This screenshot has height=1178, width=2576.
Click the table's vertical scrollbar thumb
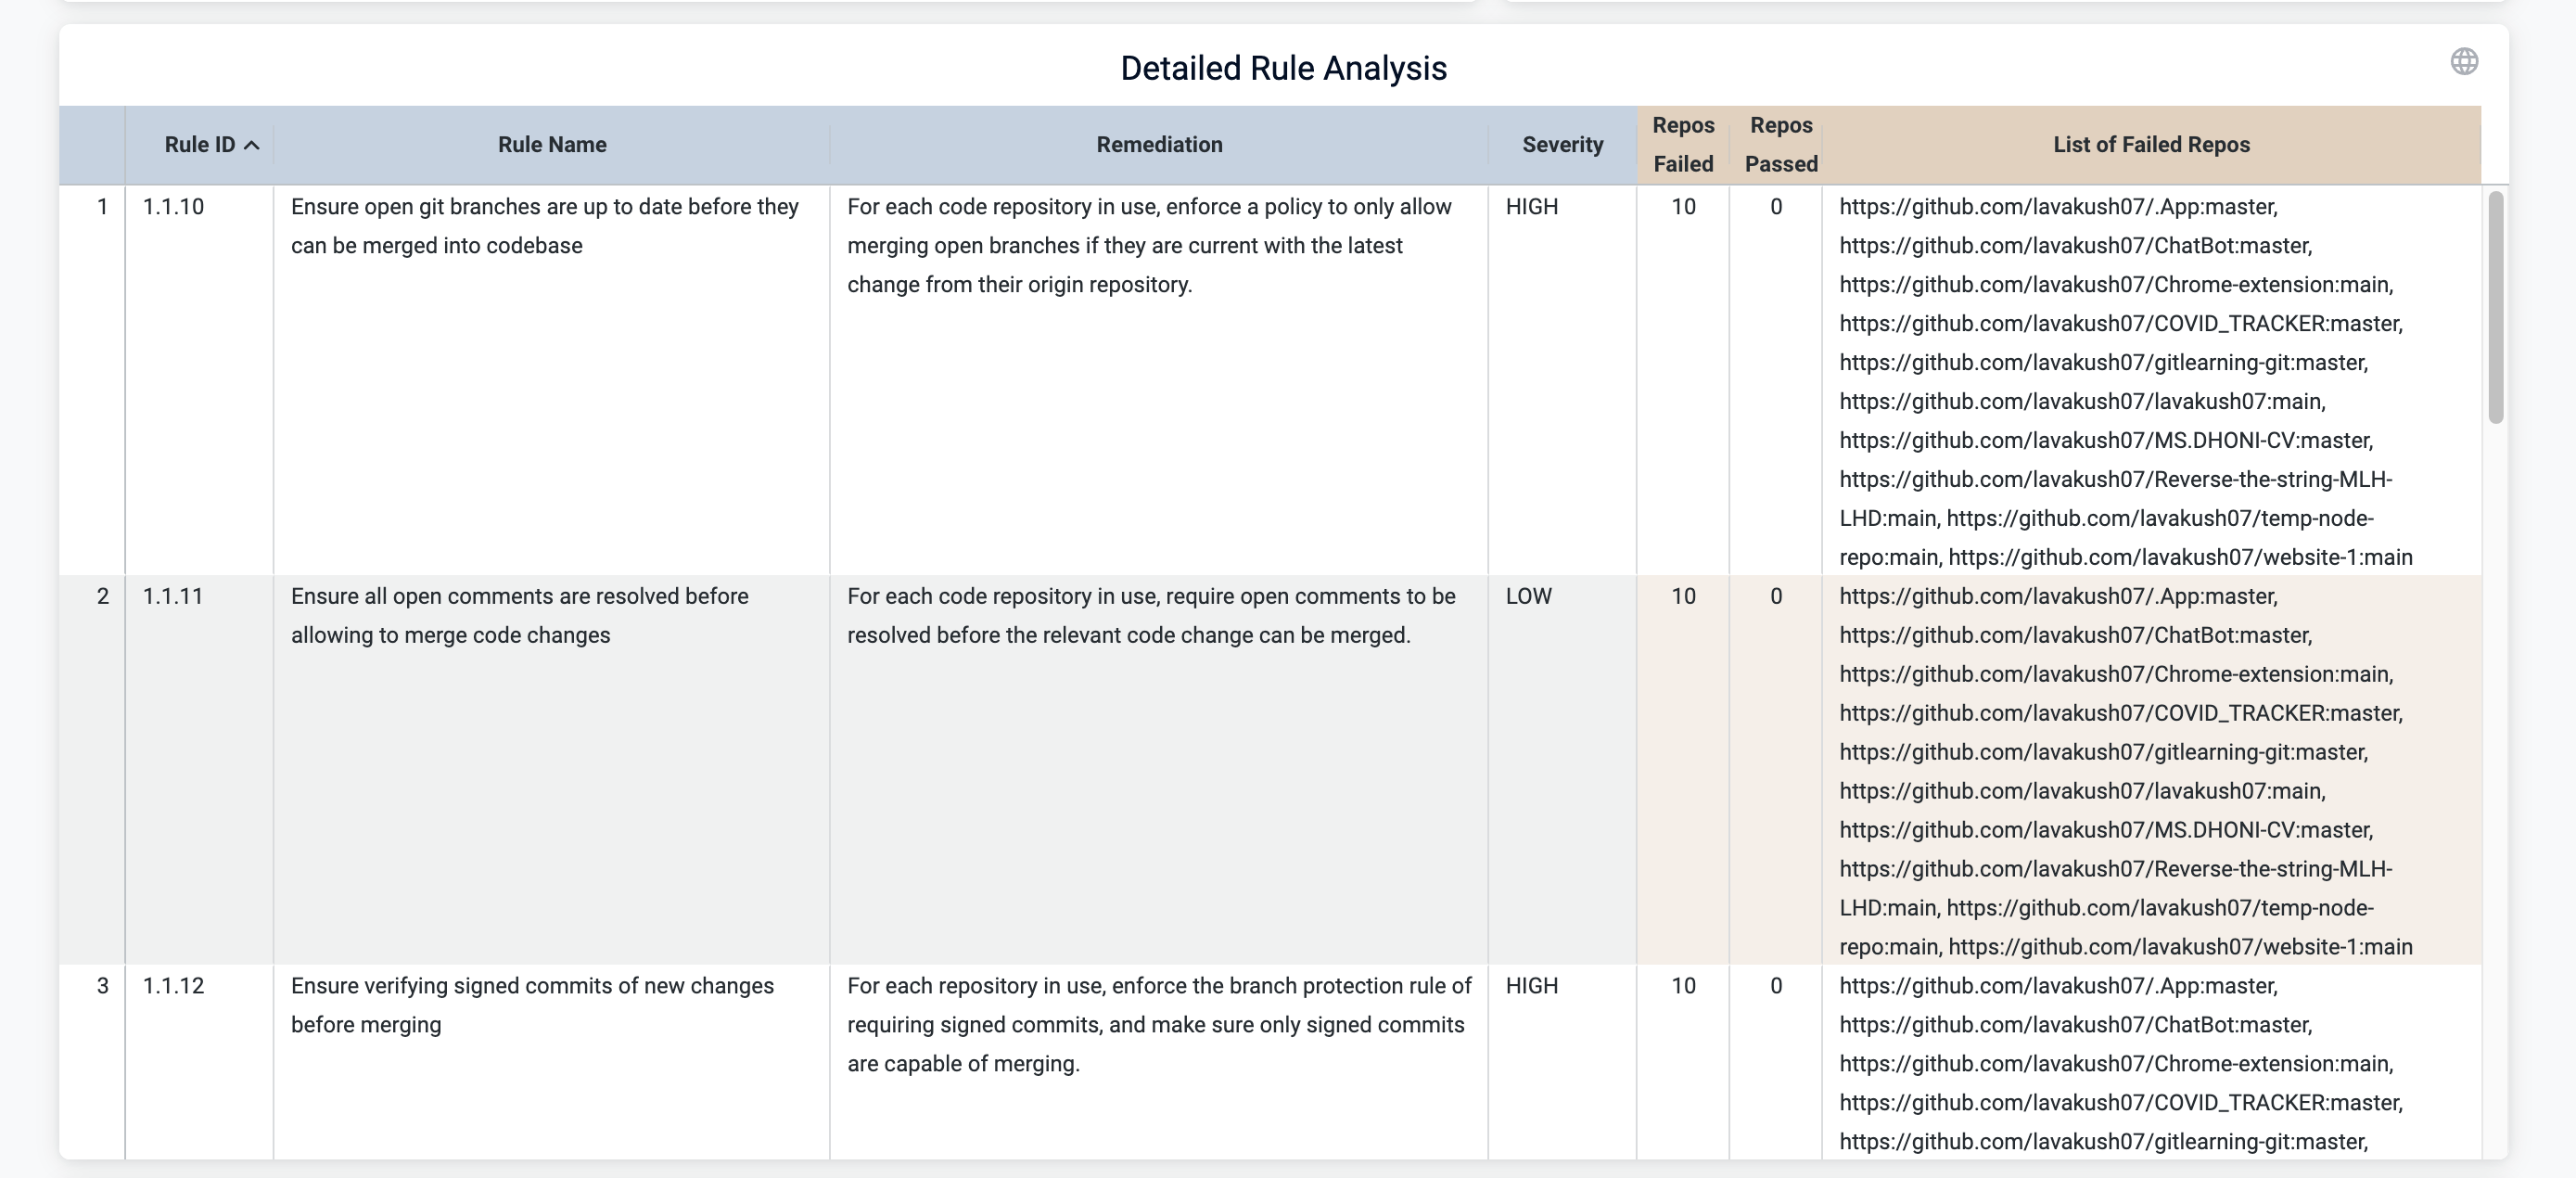pyautogui.click(x=2495, y=305)
